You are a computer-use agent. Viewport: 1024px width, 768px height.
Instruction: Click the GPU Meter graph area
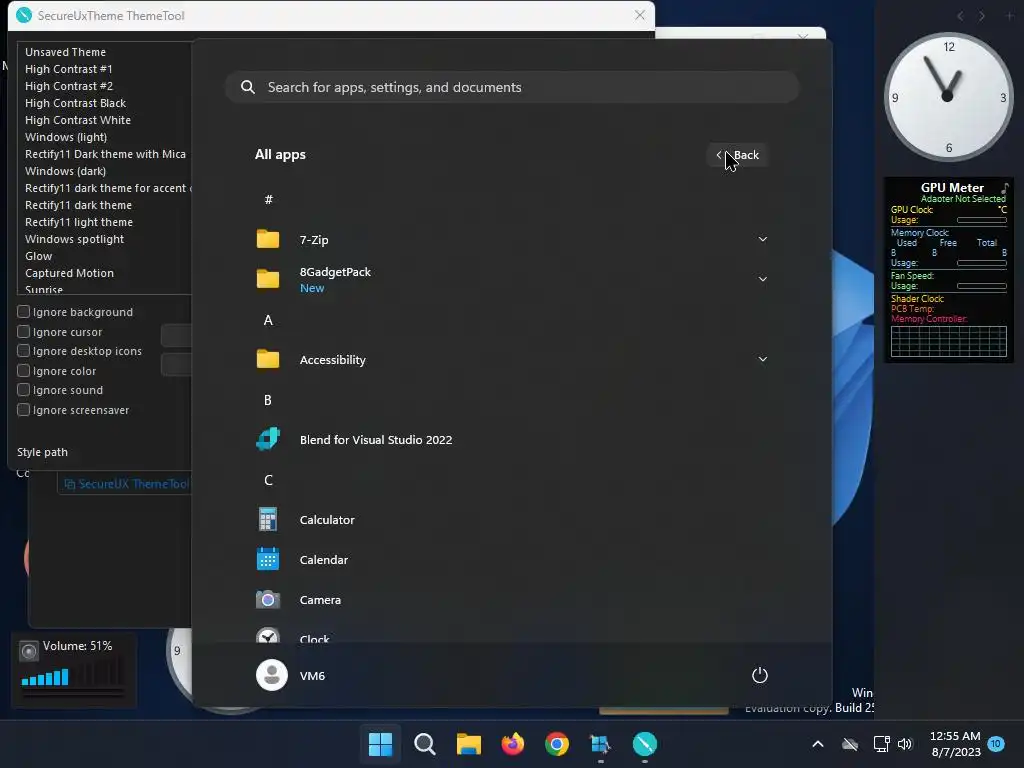pyautogui.click(x=948, y=341)
